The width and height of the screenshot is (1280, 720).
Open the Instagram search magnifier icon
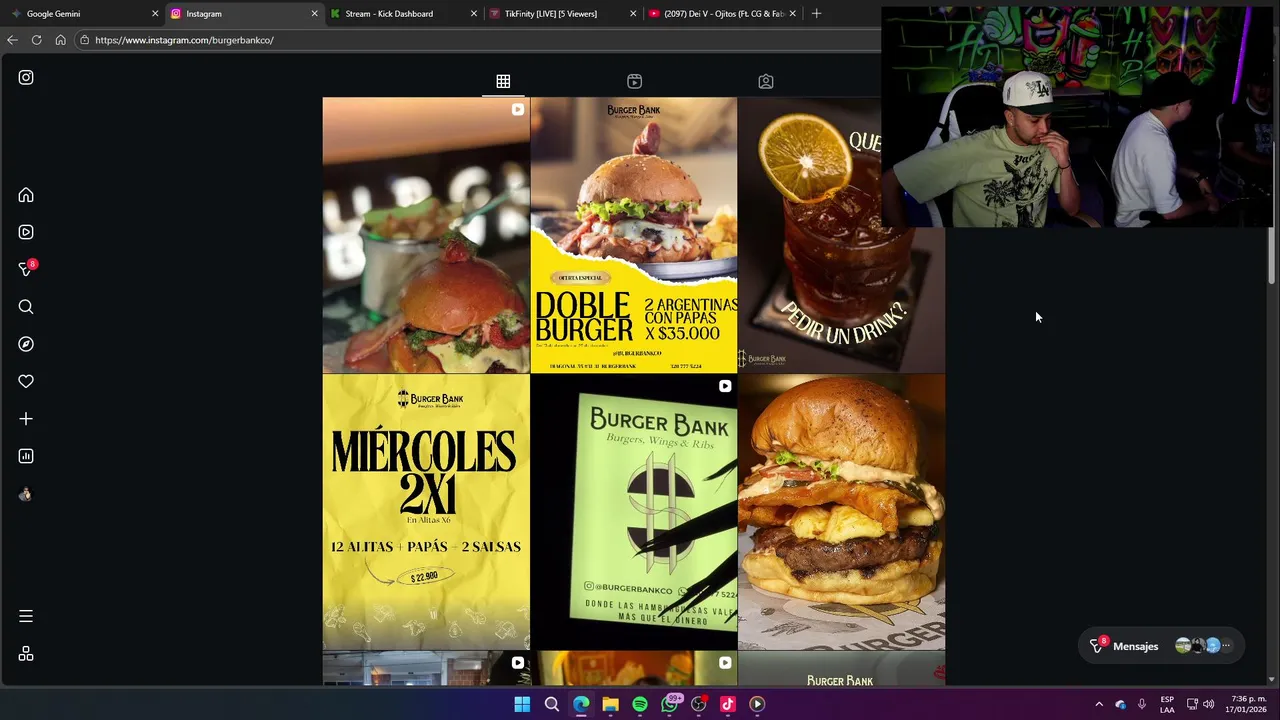coord(26,307)
